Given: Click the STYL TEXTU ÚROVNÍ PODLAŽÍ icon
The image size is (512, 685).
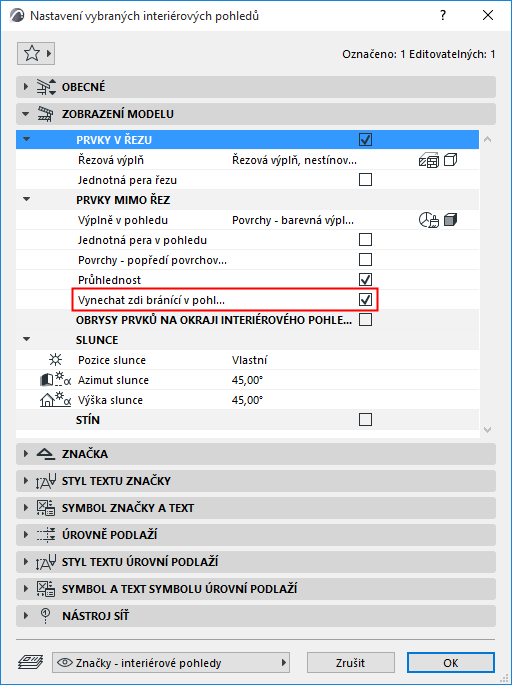Looking at the screenshot, I should coord(46,562).
